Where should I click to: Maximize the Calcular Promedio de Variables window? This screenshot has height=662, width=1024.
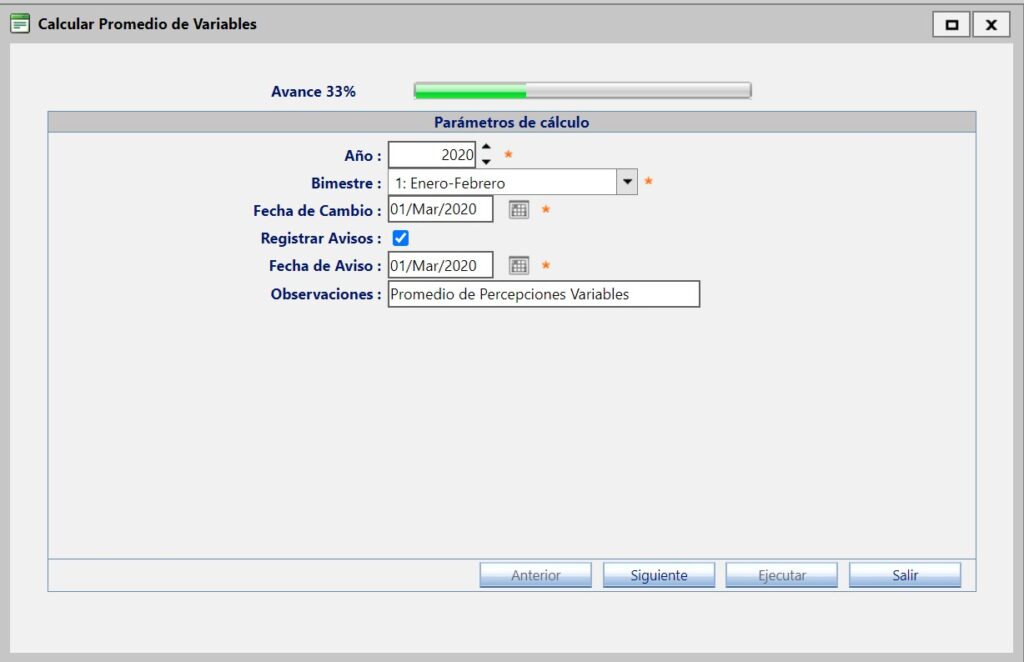click(951, 25)
